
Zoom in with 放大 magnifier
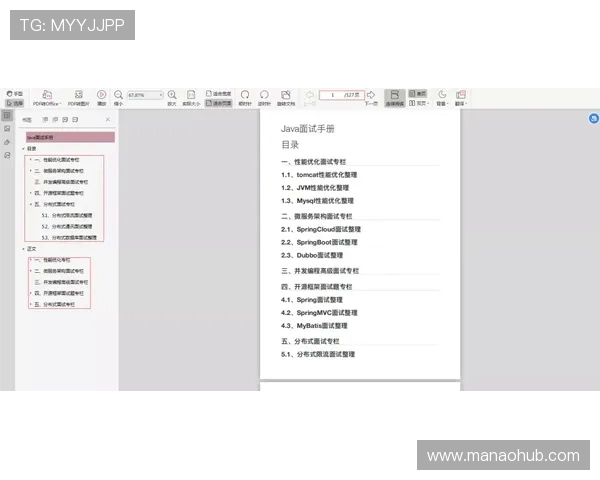pos(172,98)
